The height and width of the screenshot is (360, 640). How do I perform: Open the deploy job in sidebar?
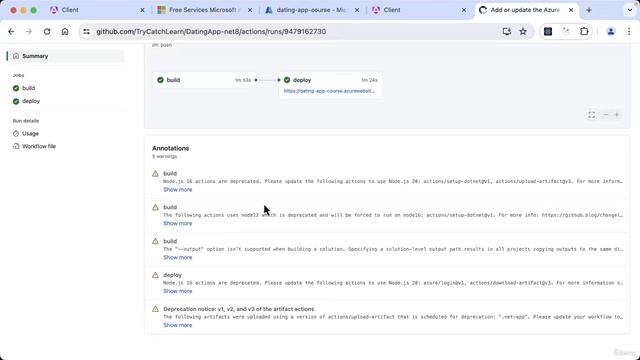(31, 101)
